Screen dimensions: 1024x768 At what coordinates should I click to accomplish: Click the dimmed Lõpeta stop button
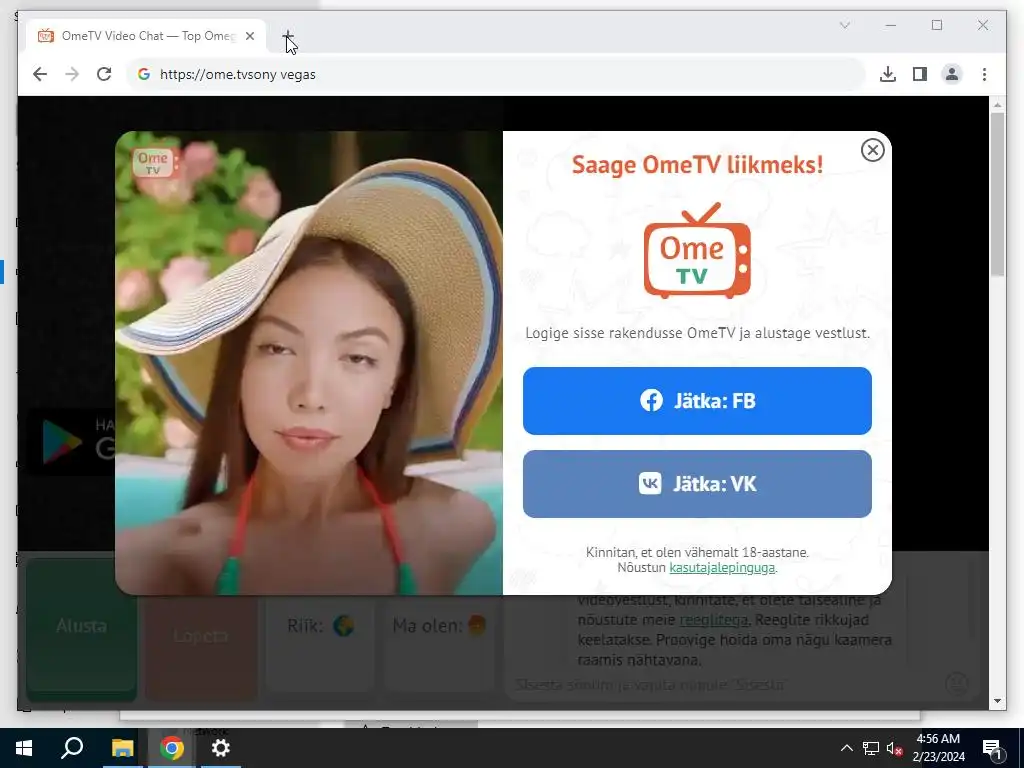(x=200, y=635)
